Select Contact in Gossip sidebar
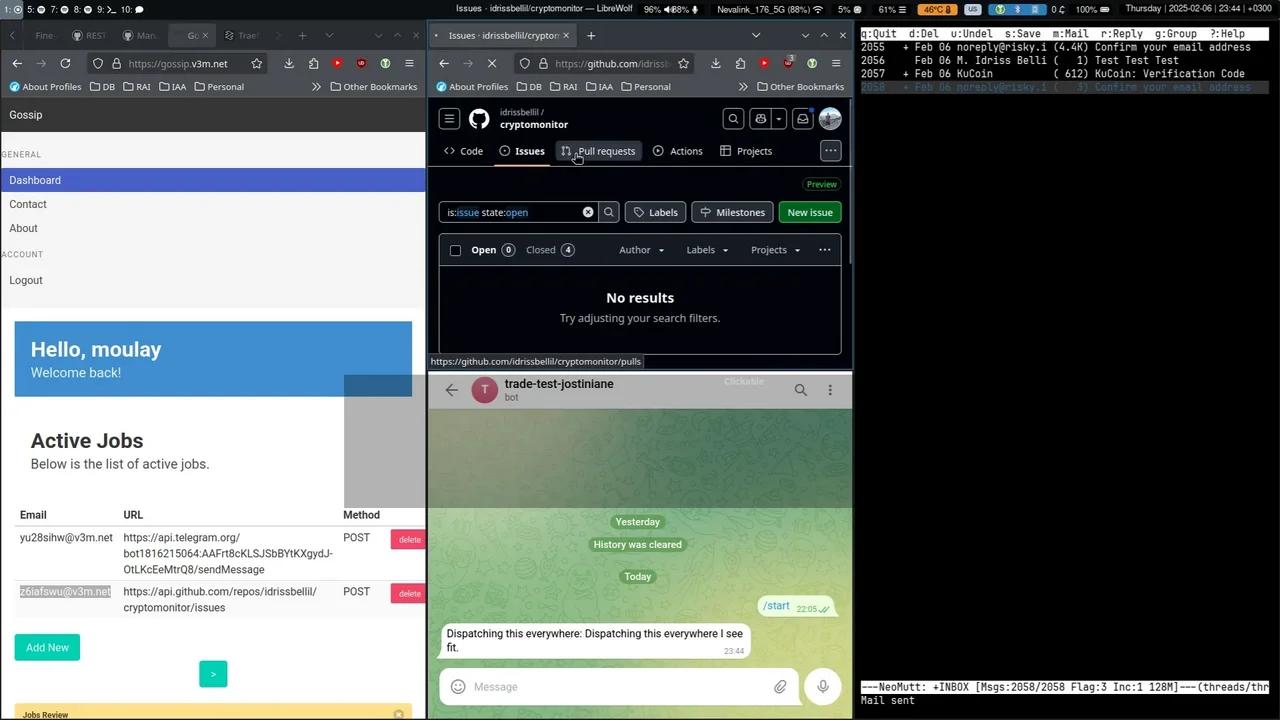Image resolution: width=1280 pixels, height=720 pixels. pos(28,204)
